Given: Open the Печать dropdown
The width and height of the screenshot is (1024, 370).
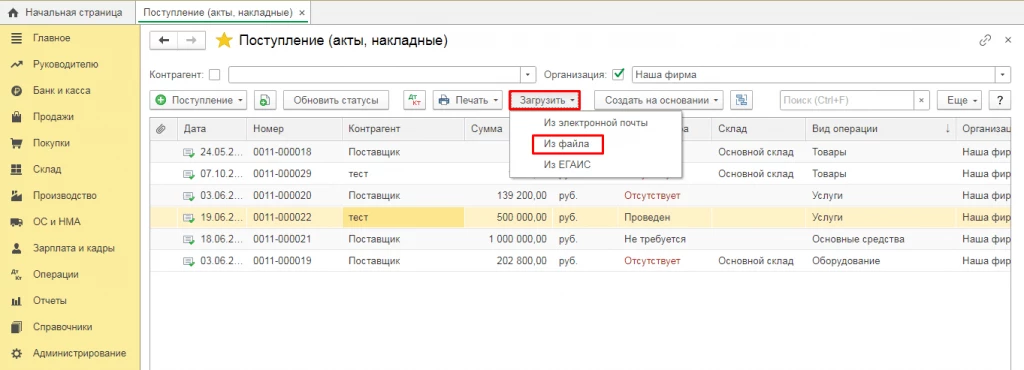Looking at the screenshot, I should tap(468, 100).
